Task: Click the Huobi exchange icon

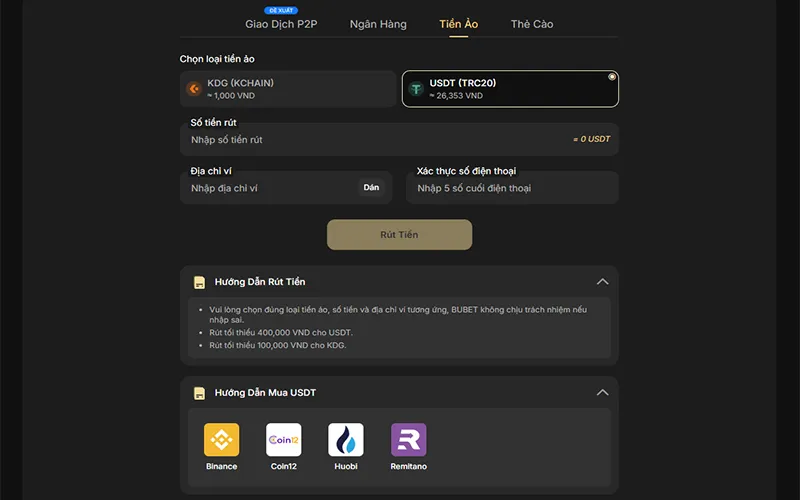Action: click(x=346, y=440)
